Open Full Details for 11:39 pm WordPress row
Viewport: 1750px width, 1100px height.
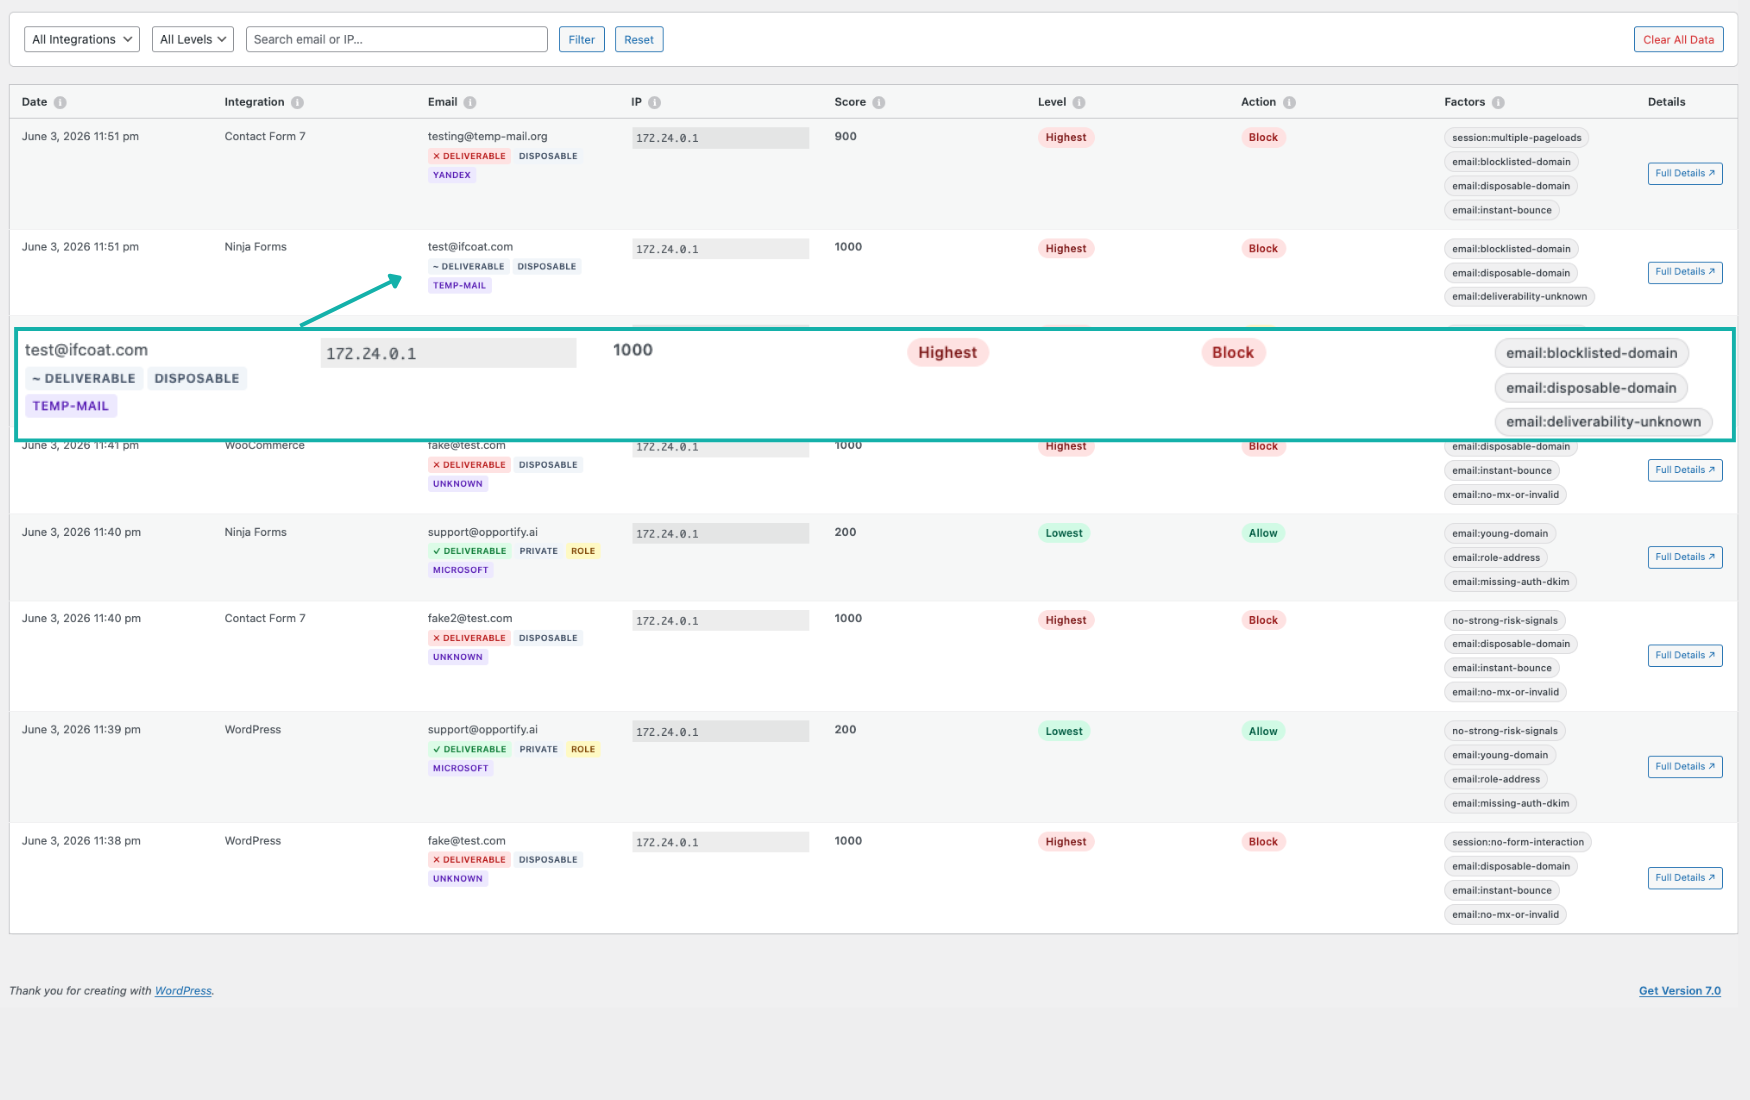pyautogui.click(x=1685, y=767)
